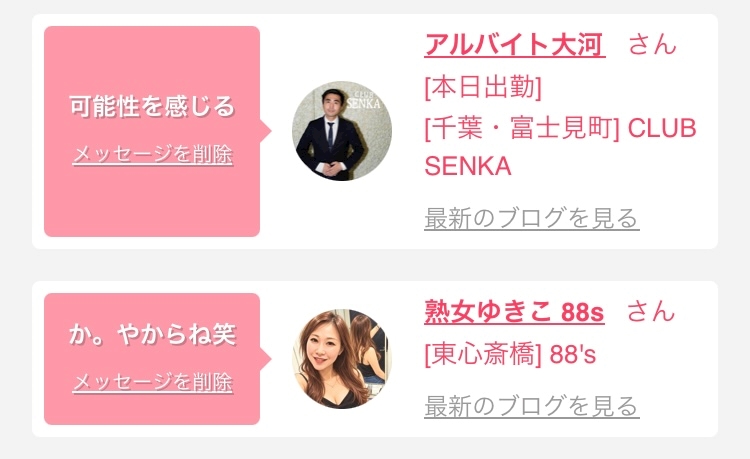Click アルバイト大河's round profile photo
This screenshot has height=459, width=750.
click(x=342, y=131)
